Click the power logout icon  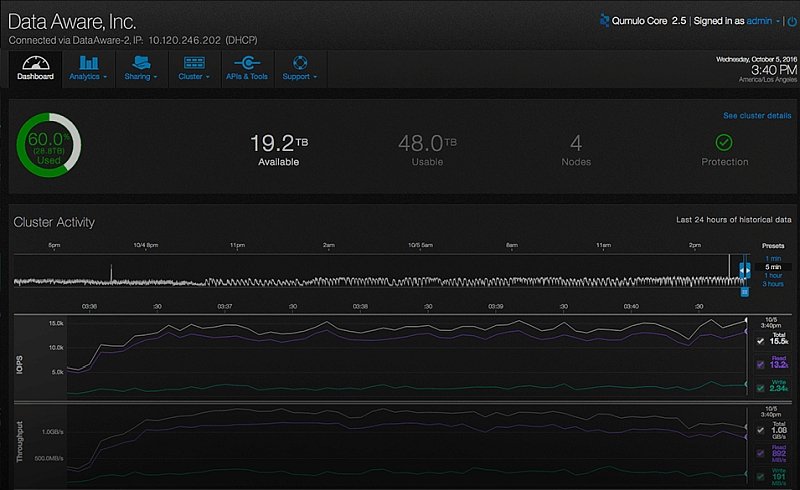pyautogui.click(x=792, y=21)
